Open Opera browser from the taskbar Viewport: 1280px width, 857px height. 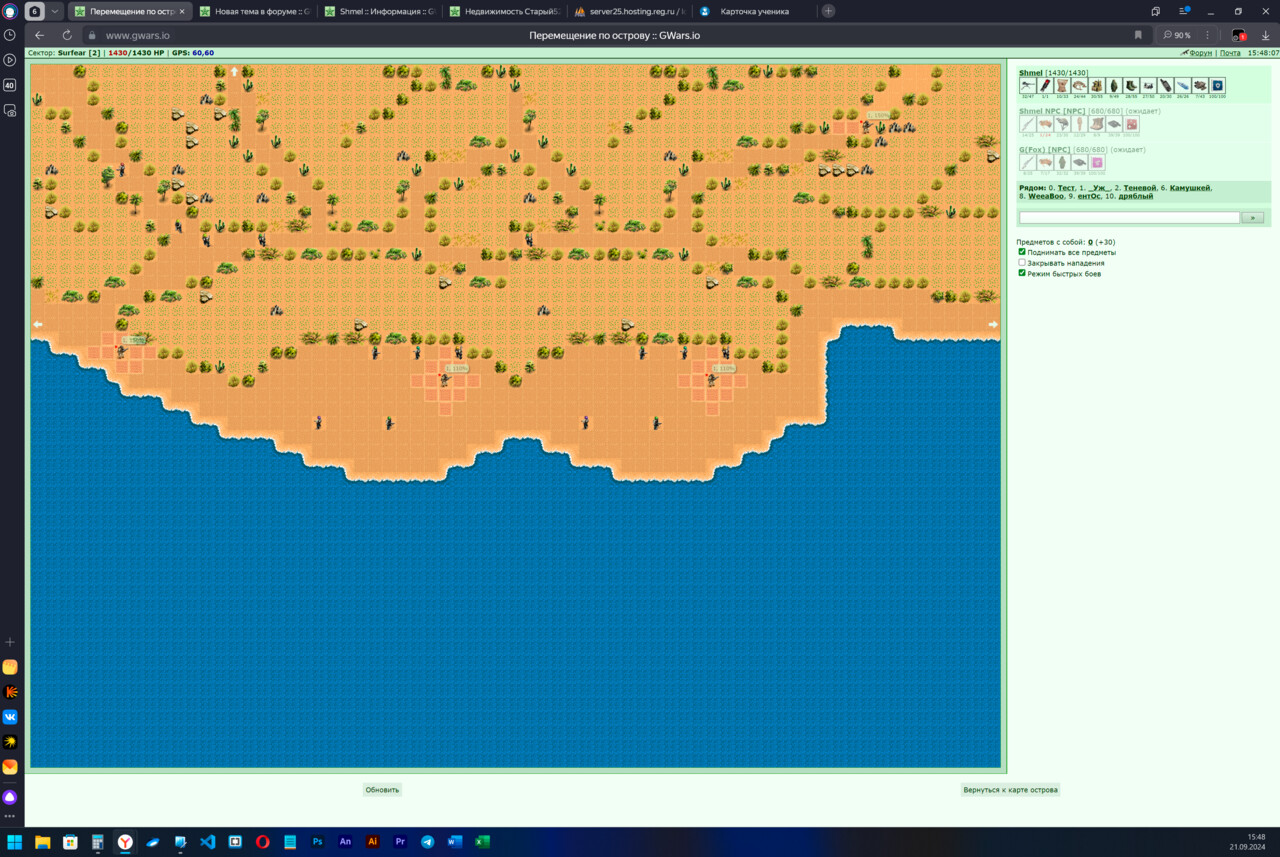click(262, 842)
